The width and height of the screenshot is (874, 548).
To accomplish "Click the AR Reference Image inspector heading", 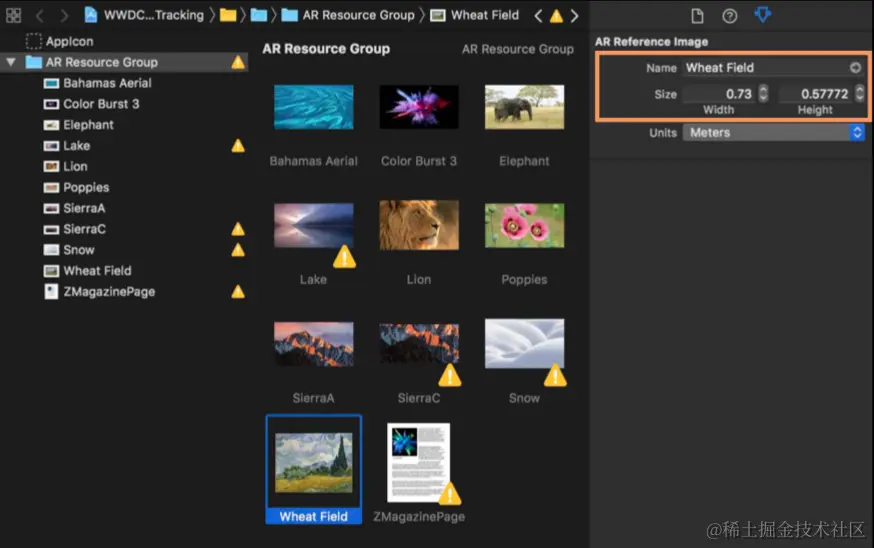I will [652, 42].
